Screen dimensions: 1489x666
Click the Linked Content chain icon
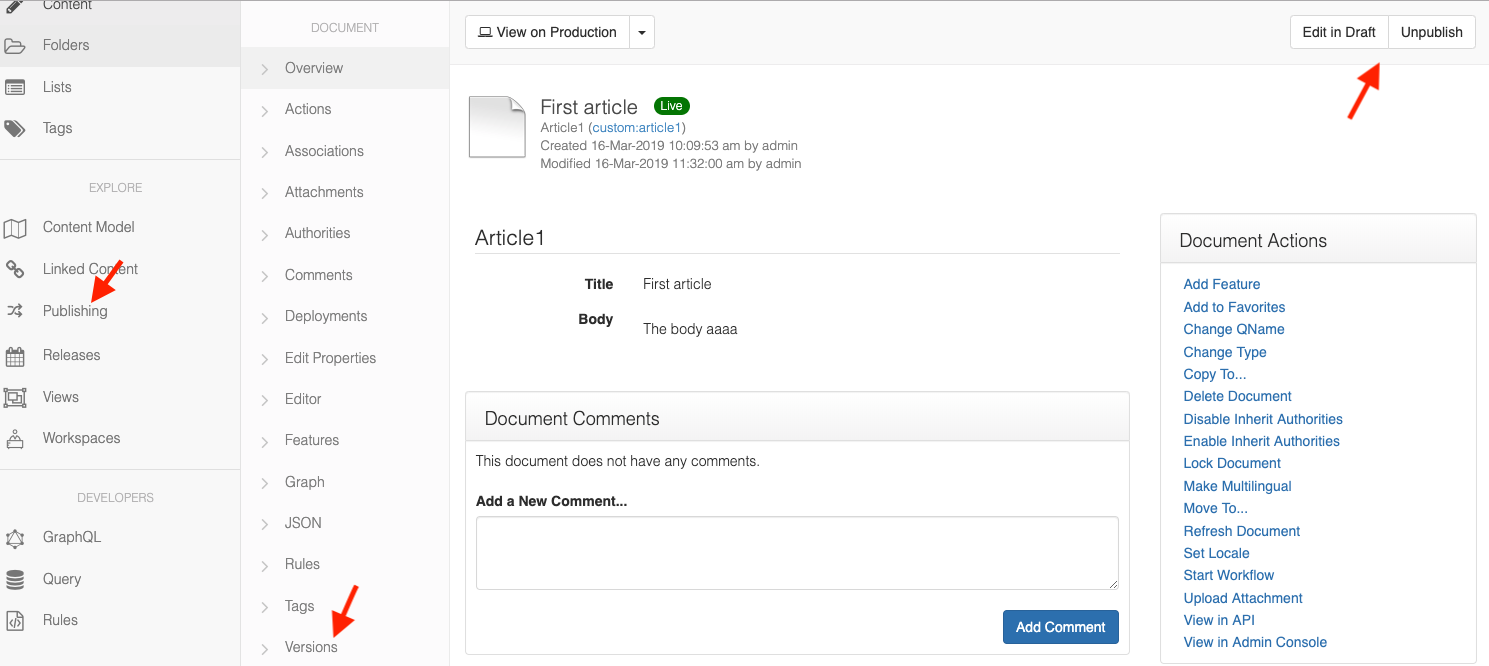point(15,269)
